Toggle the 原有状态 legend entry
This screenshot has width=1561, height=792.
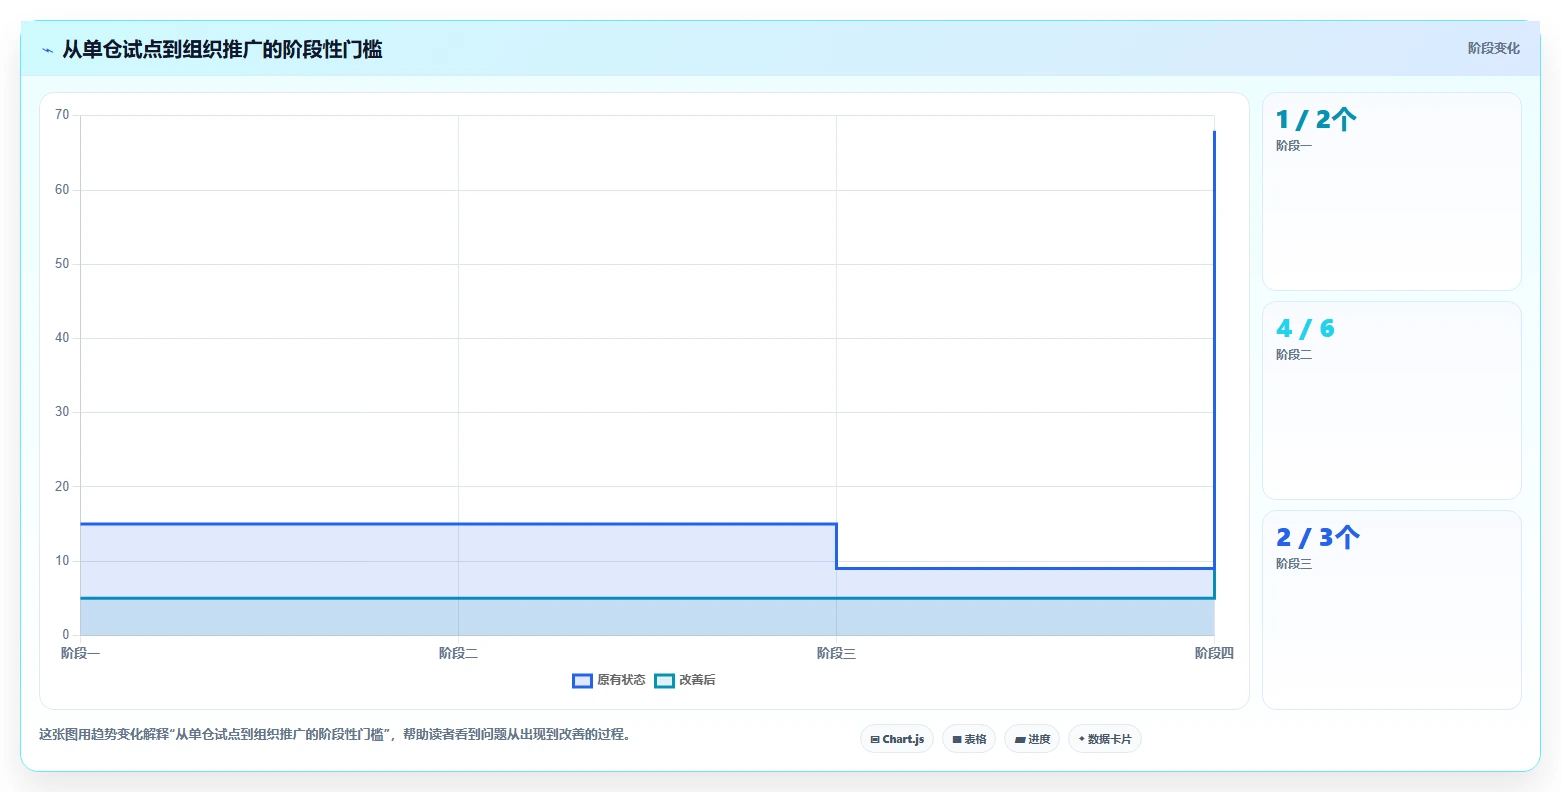(x=609, y=680)
